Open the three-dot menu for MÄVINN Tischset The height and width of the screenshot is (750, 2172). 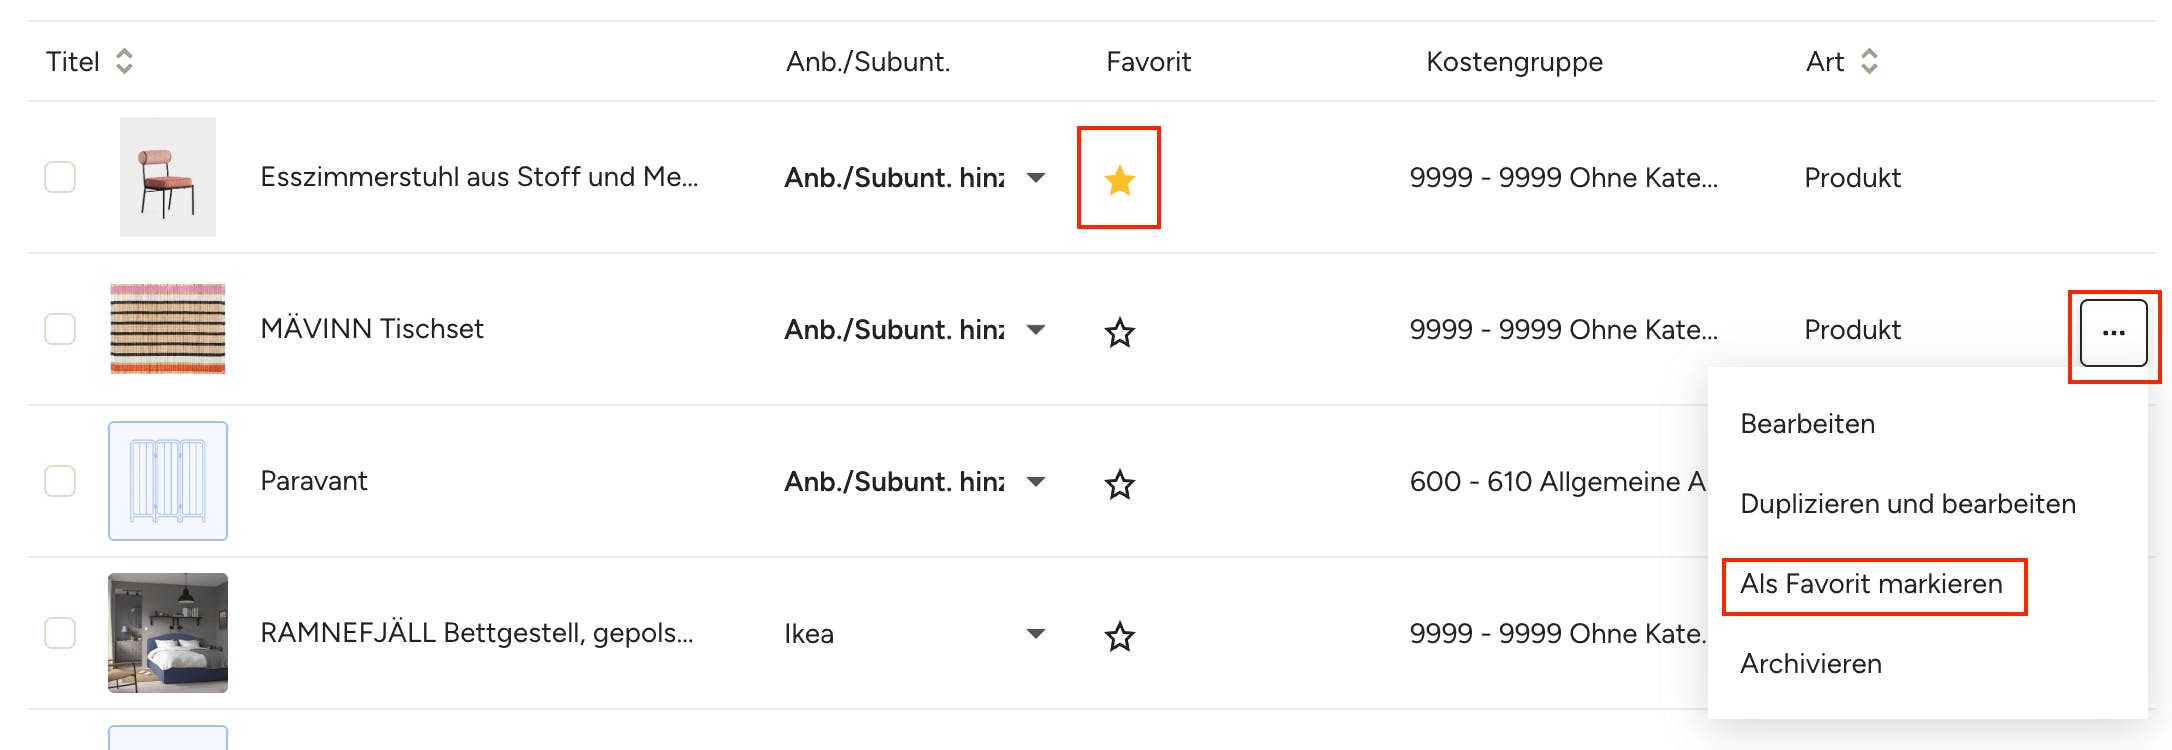[x=2113, y=333]
